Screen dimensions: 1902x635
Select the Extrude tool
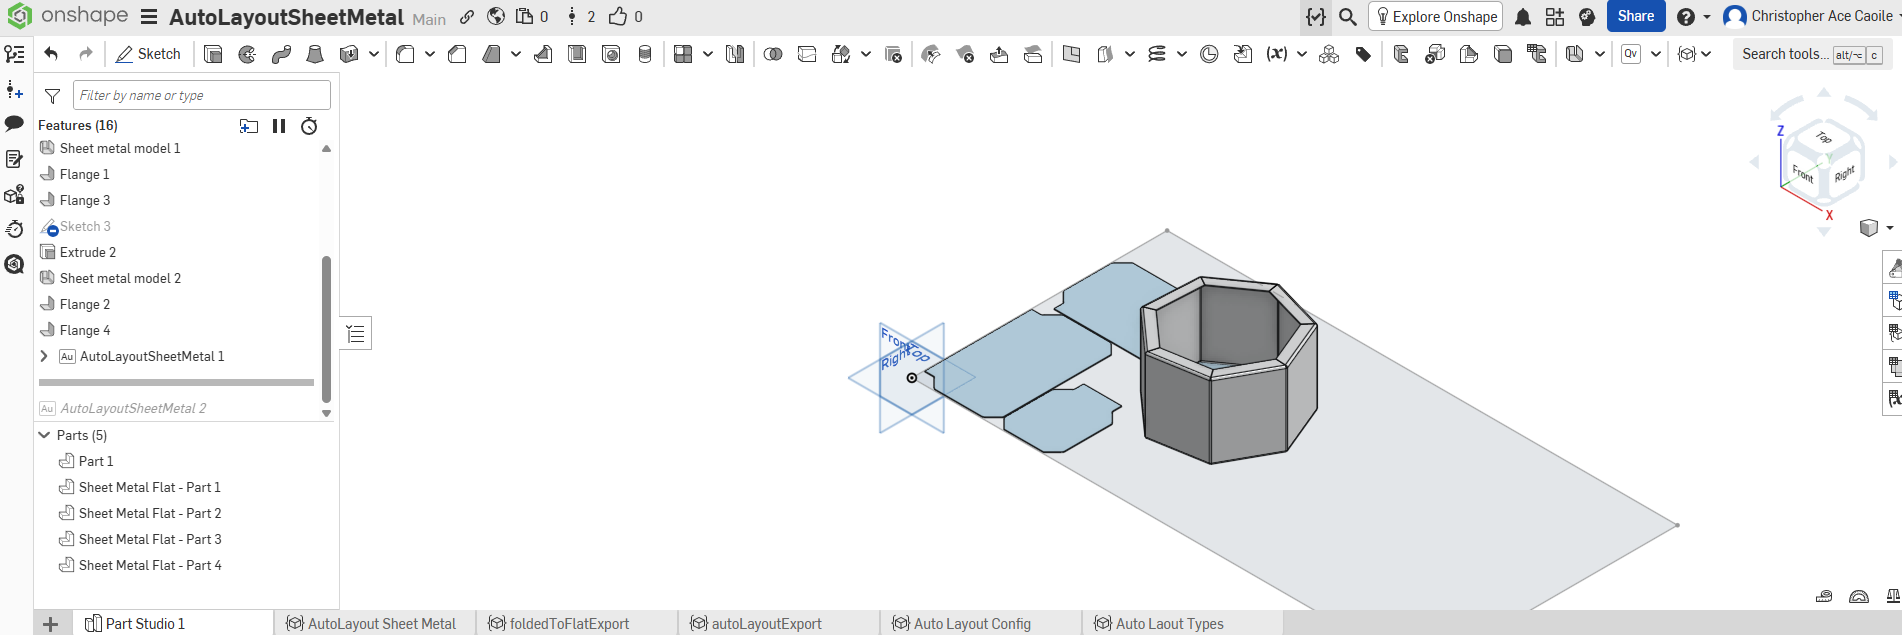(x=213, y=54)
